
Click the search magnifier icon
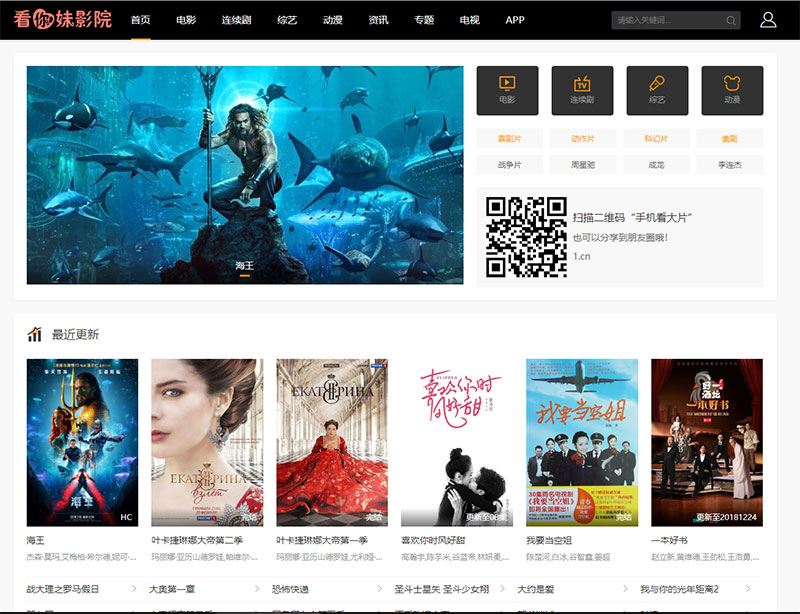731,18
